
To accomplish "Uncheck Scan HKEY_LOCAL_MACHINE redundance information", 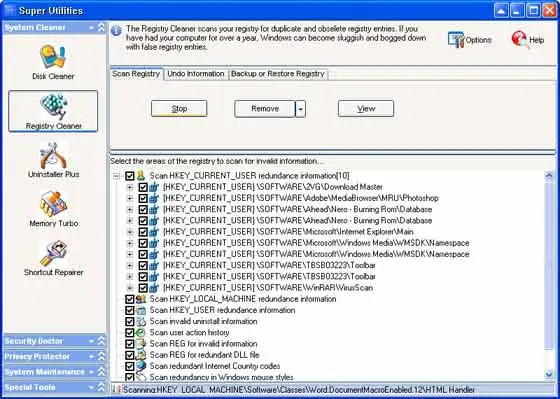I will coord(130,299).
